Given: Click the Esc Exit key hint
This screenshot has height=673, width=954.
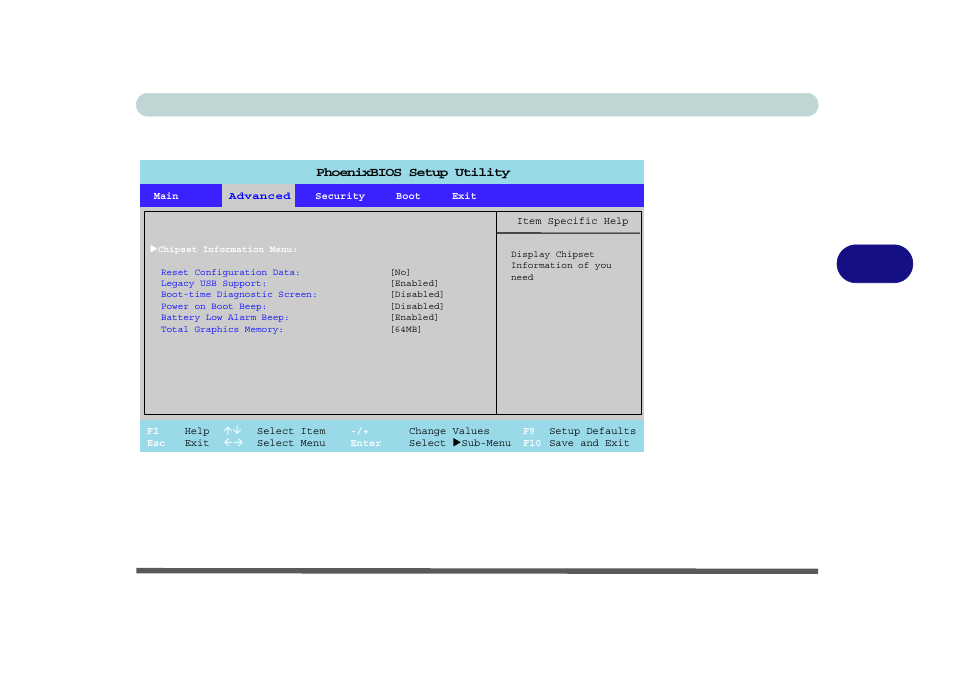Looking at the screenshot, I should [x=178, y=444].
